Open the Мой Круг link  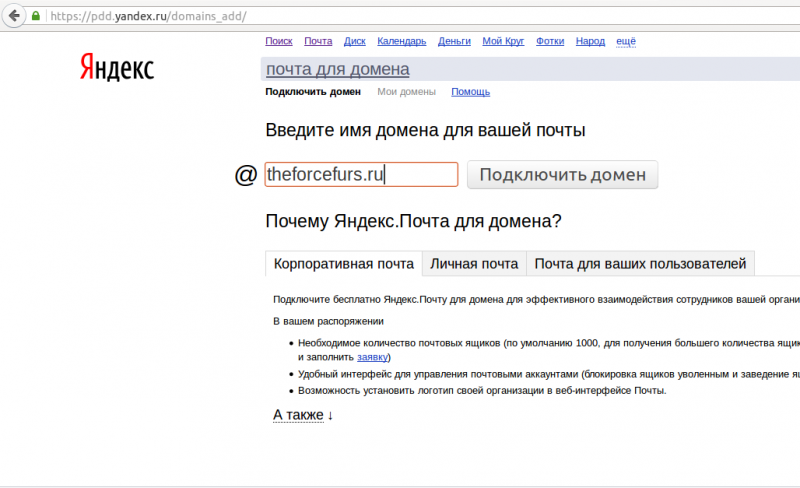tap(503, 41)
